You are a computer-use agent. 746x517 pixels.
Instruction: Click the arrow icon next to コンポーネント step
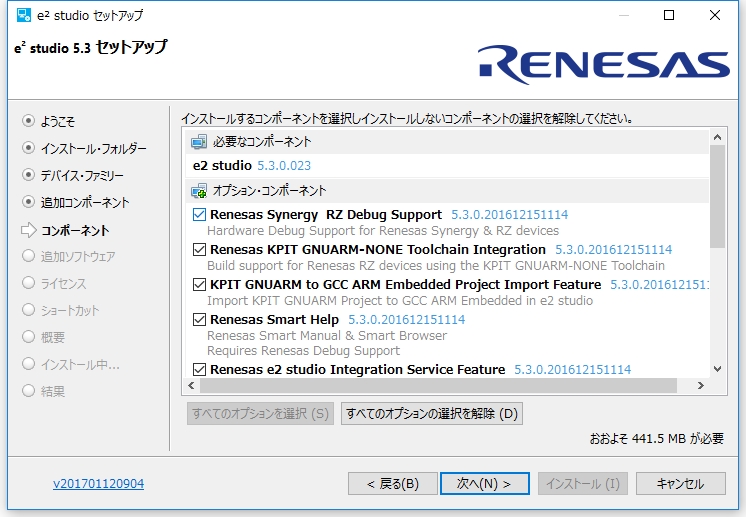coord(29,230)
